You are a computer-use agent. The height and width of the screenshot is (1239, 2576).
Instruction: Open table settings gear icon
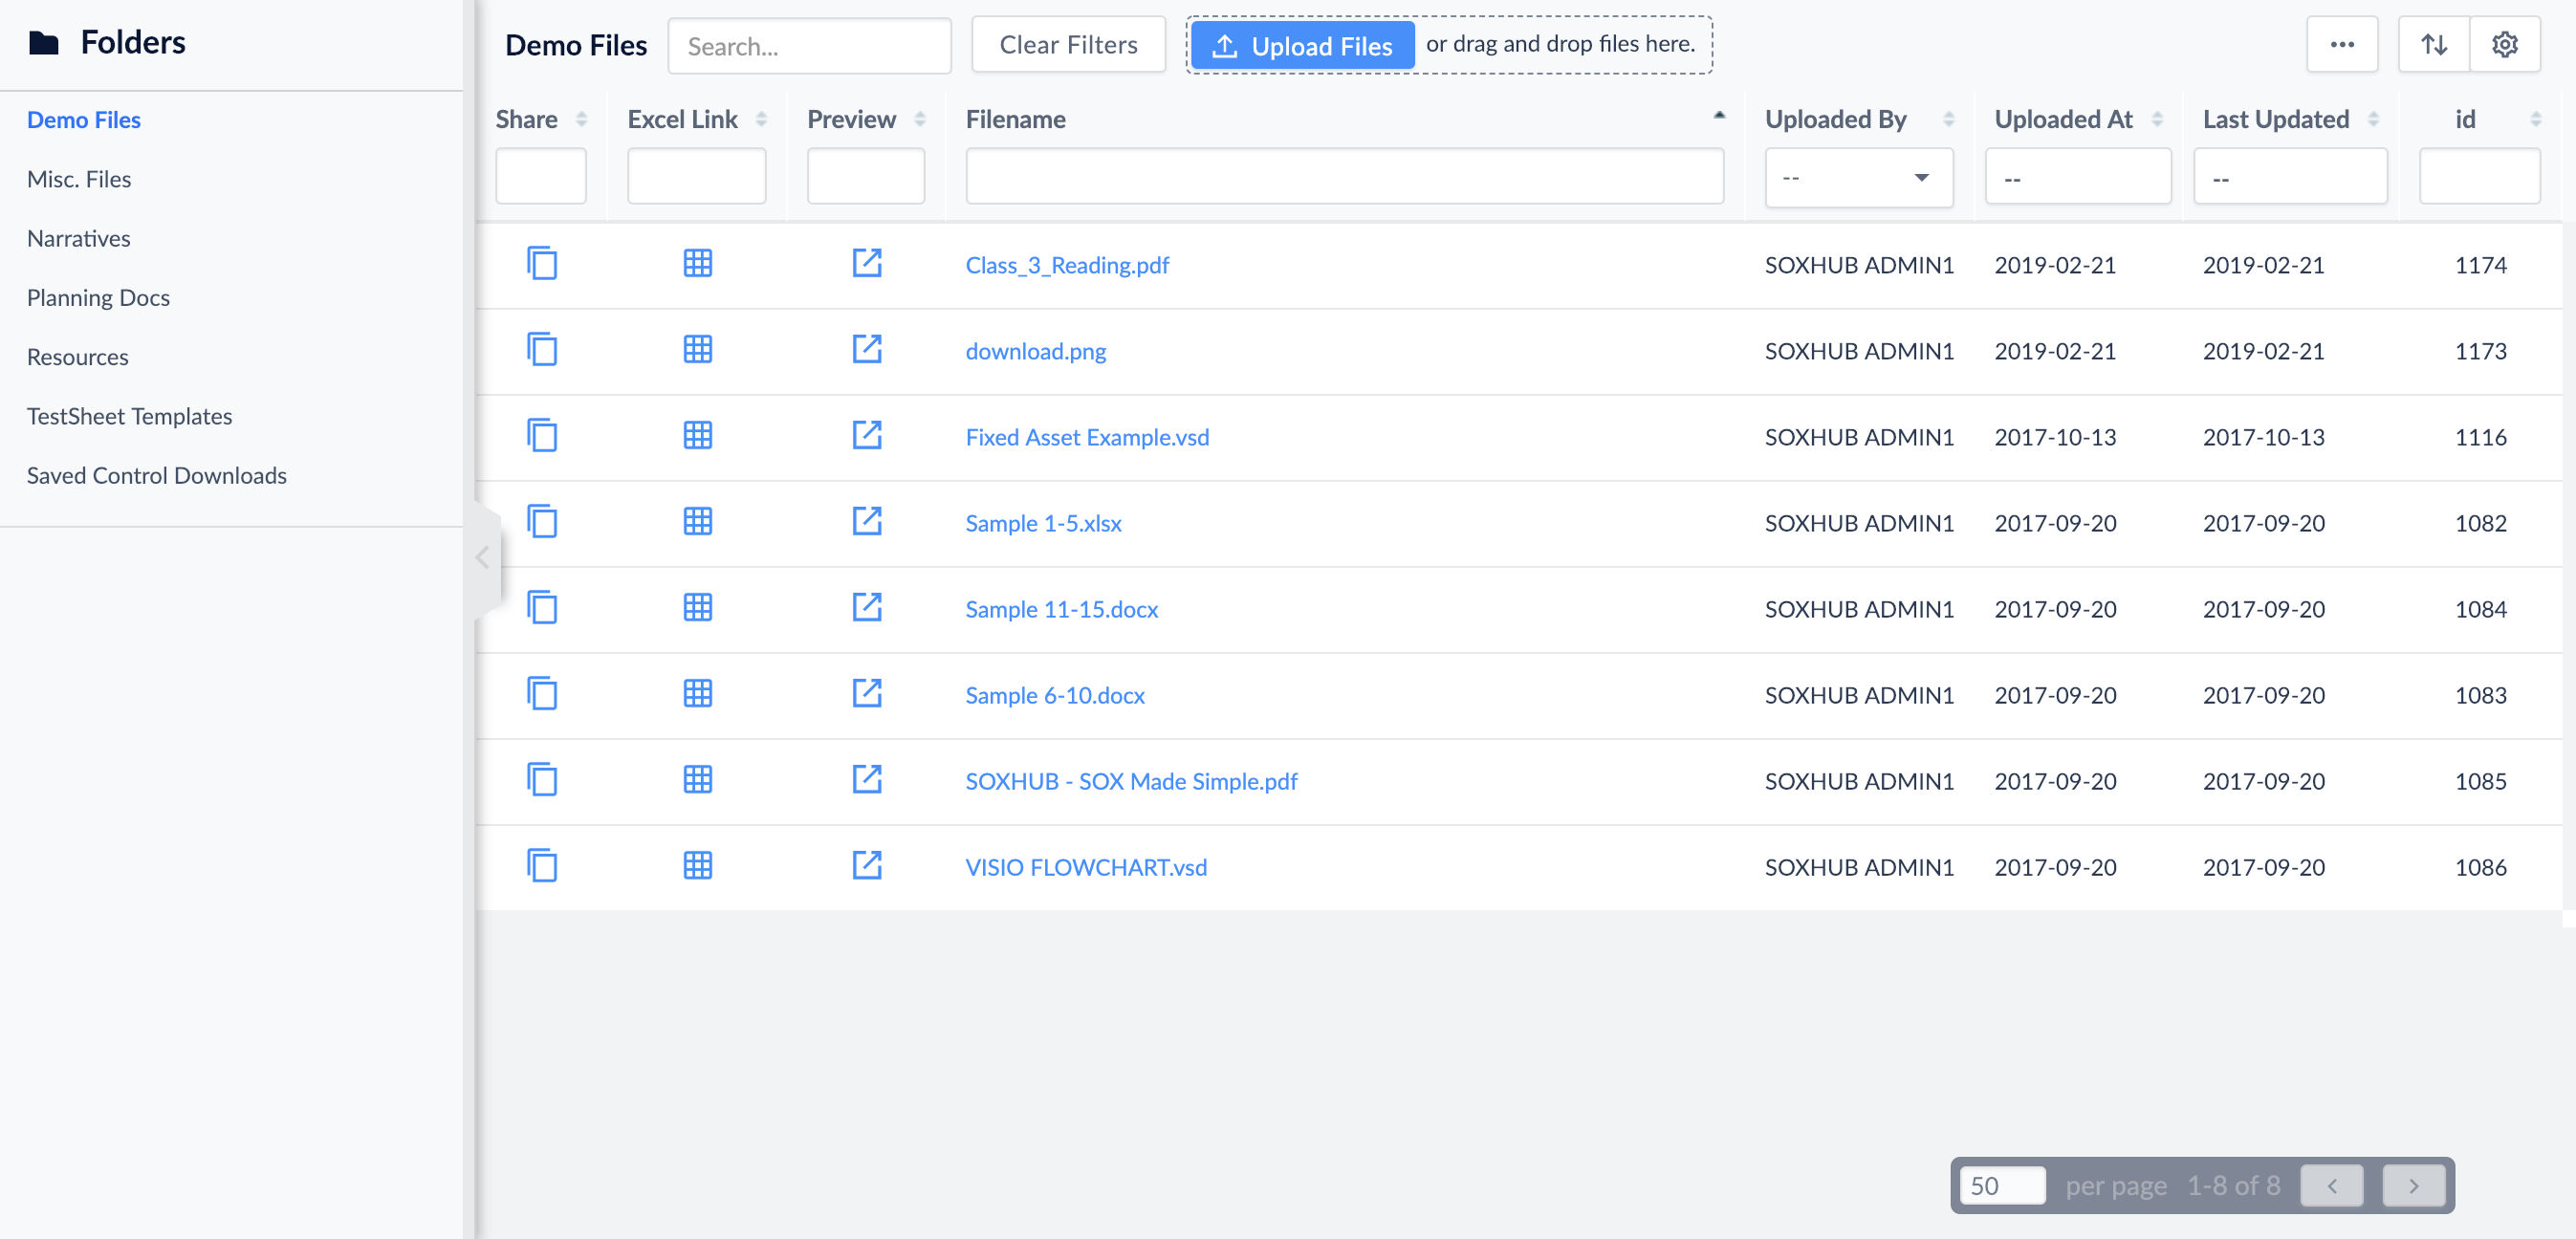point(2503,45)
